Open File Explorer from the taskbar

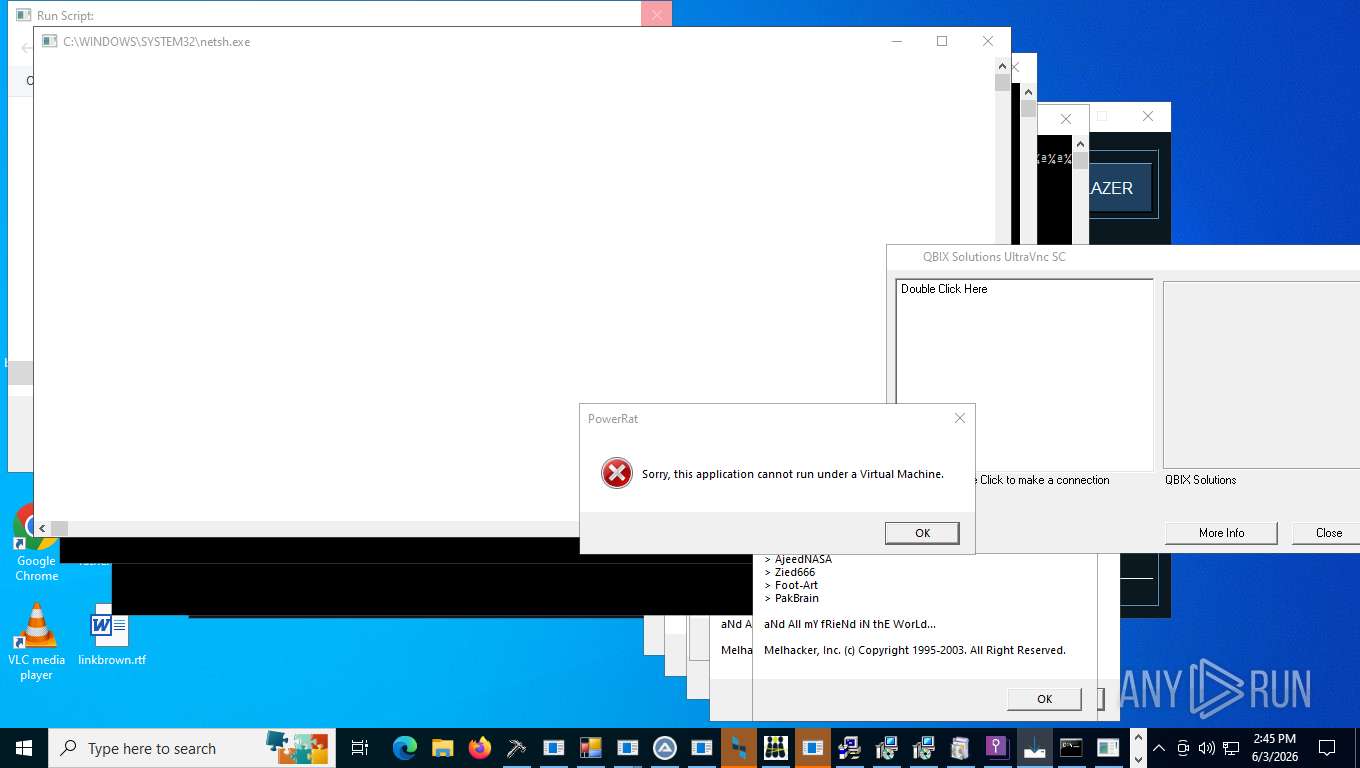pos(442,748)
